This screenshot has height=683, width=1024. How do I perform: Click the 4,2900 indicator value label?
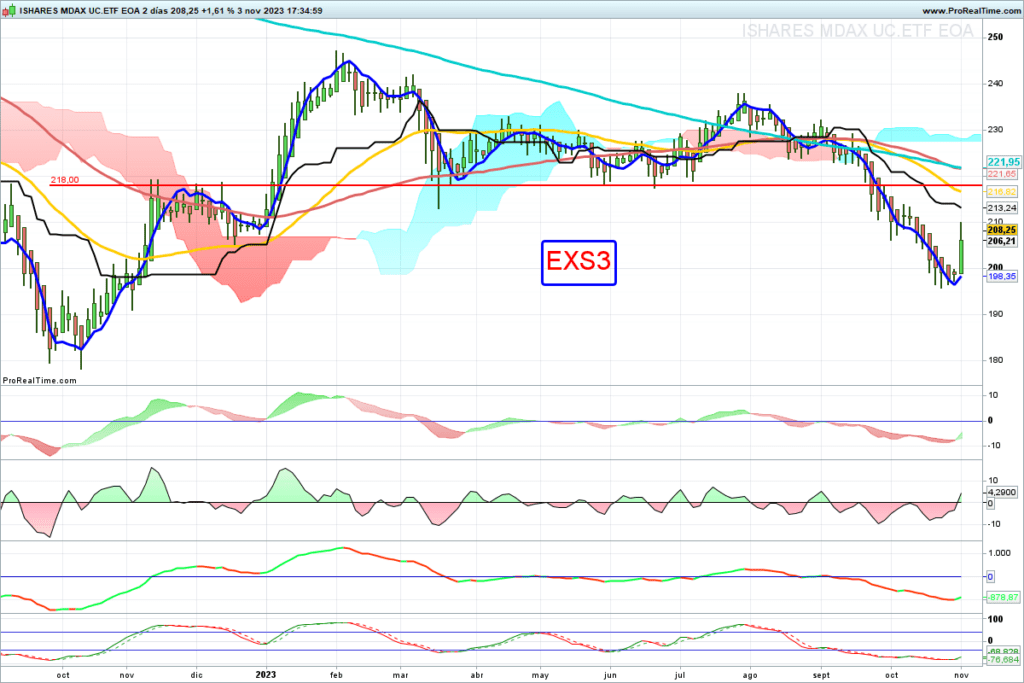(x=1001, y=492)
